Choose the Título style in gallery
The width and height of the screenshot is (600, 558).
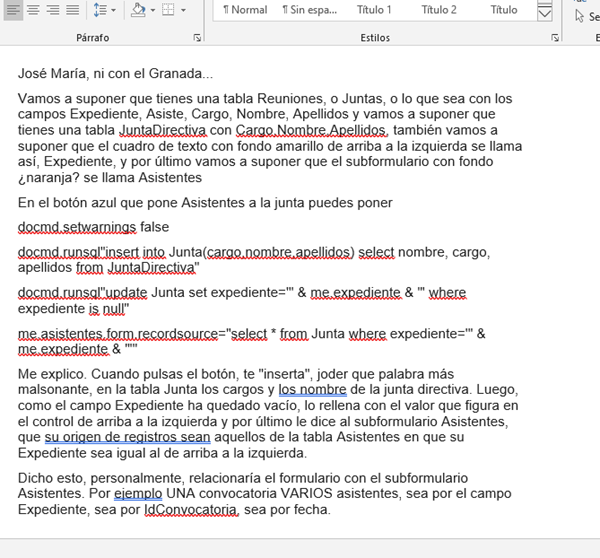click(503, 10)
